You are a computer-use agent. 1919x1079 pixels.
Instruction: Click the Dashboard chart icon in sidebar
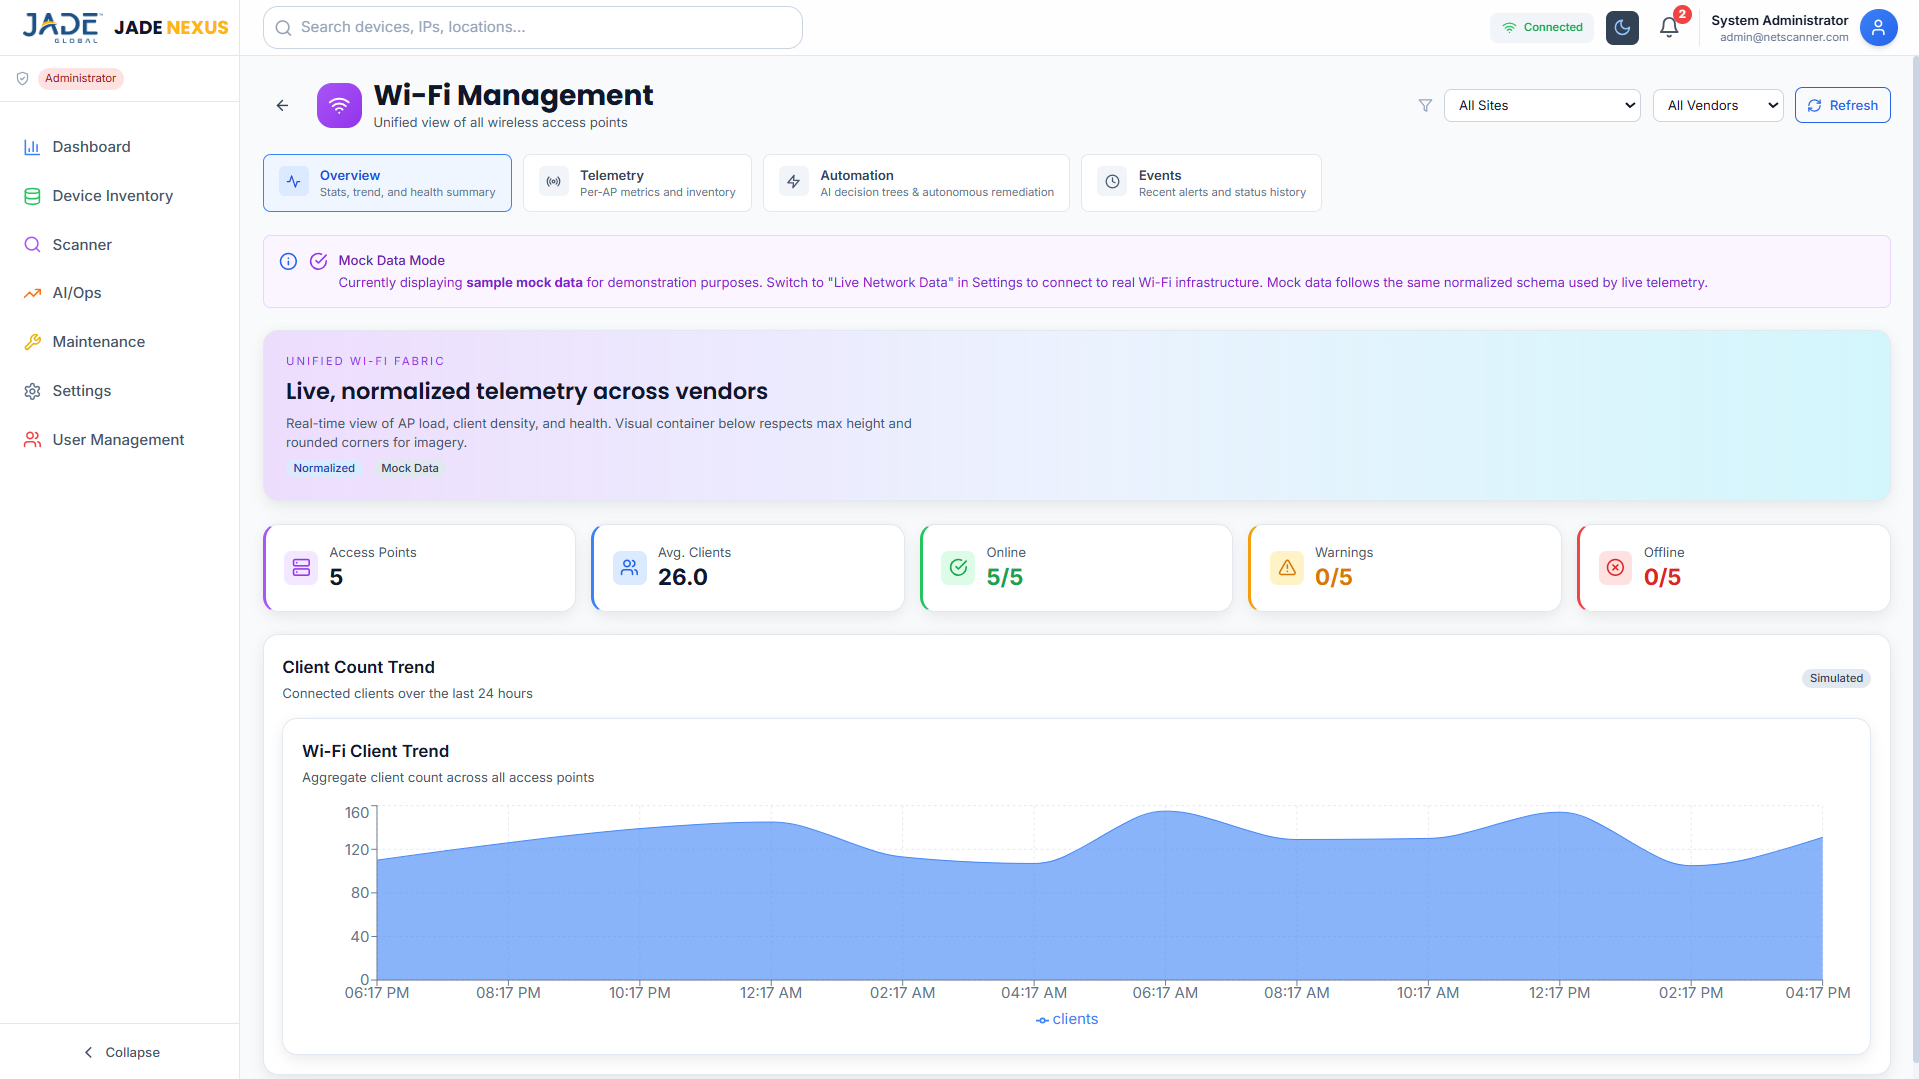(32, 147)
